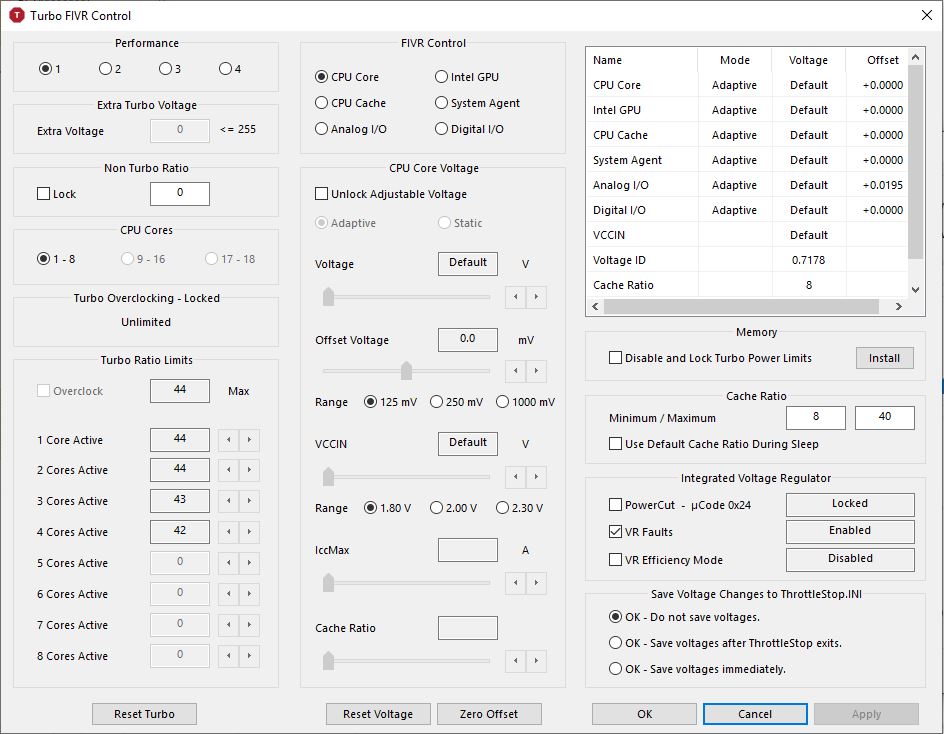Click the Offset Voltage slider thumb
944x734 pixels.
(x=406, y=370)
